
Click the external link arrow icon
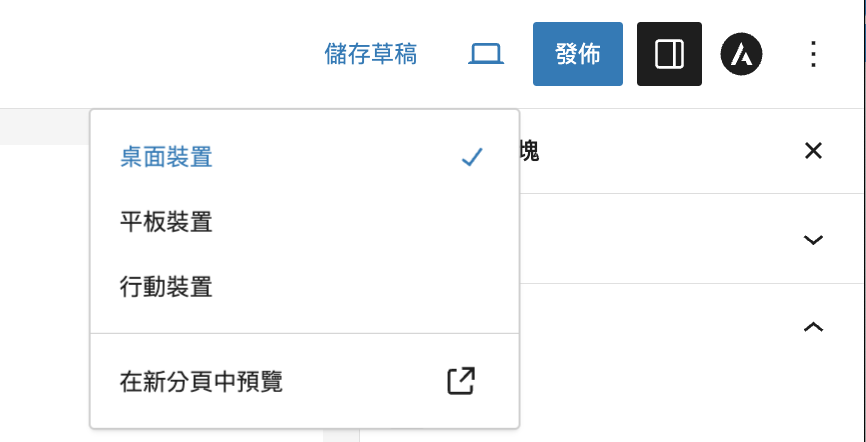(461, 381)
